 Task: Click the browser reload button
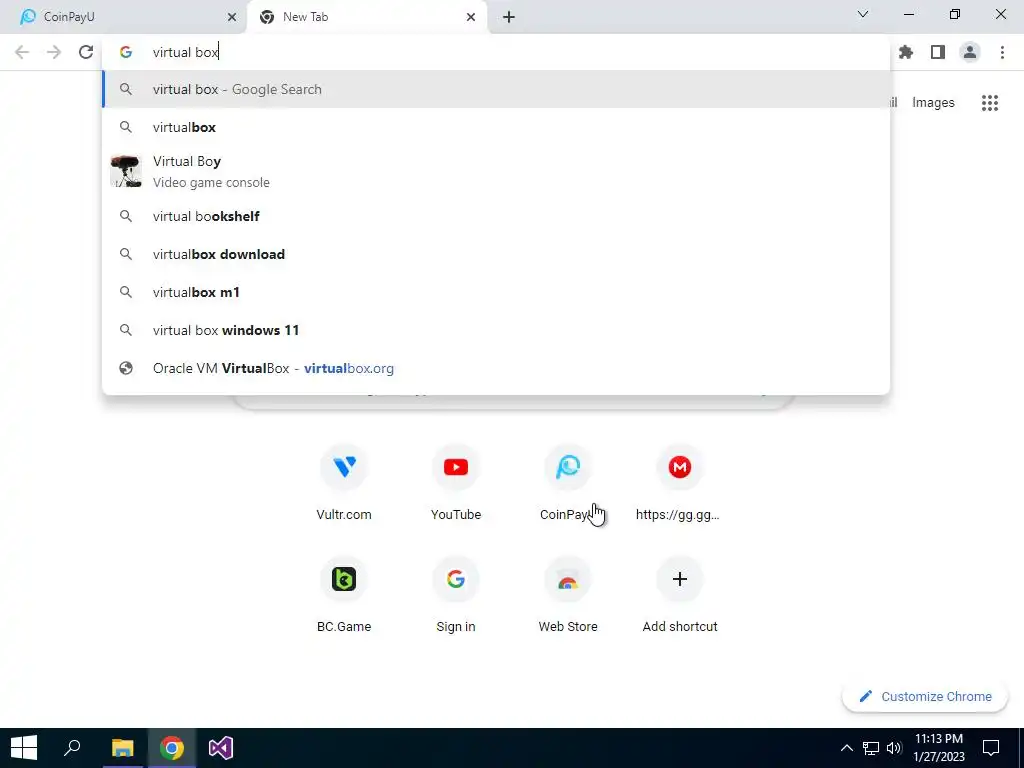86,52
